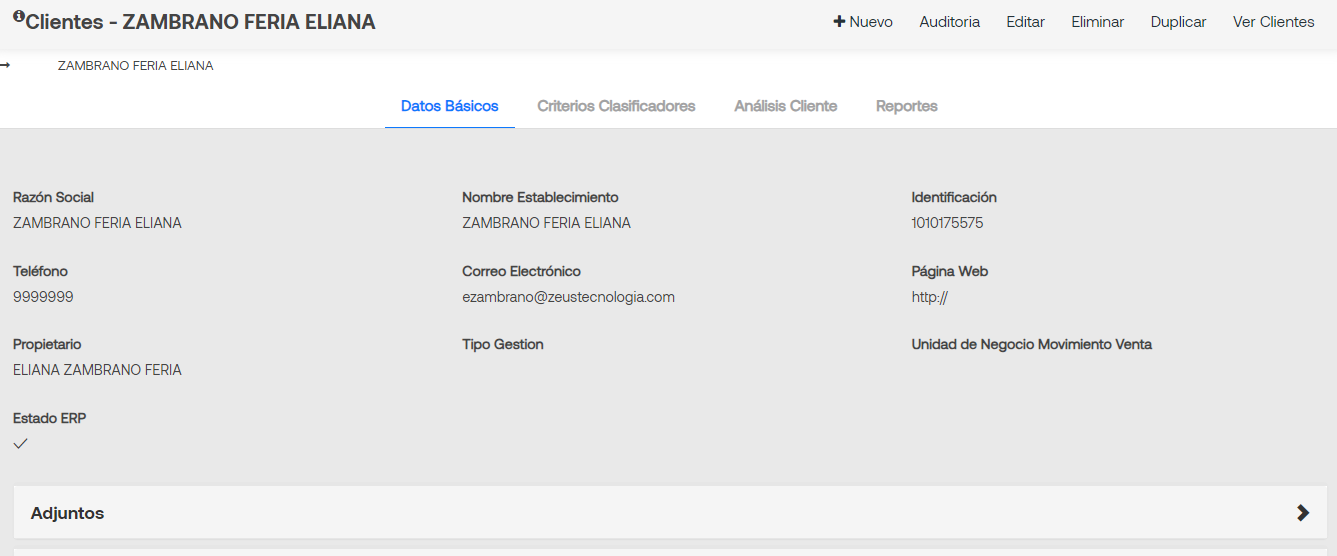Expand the Adjuntos section chevron
The width and height of the screenshot is (1337, 556).
[1302, 513]
